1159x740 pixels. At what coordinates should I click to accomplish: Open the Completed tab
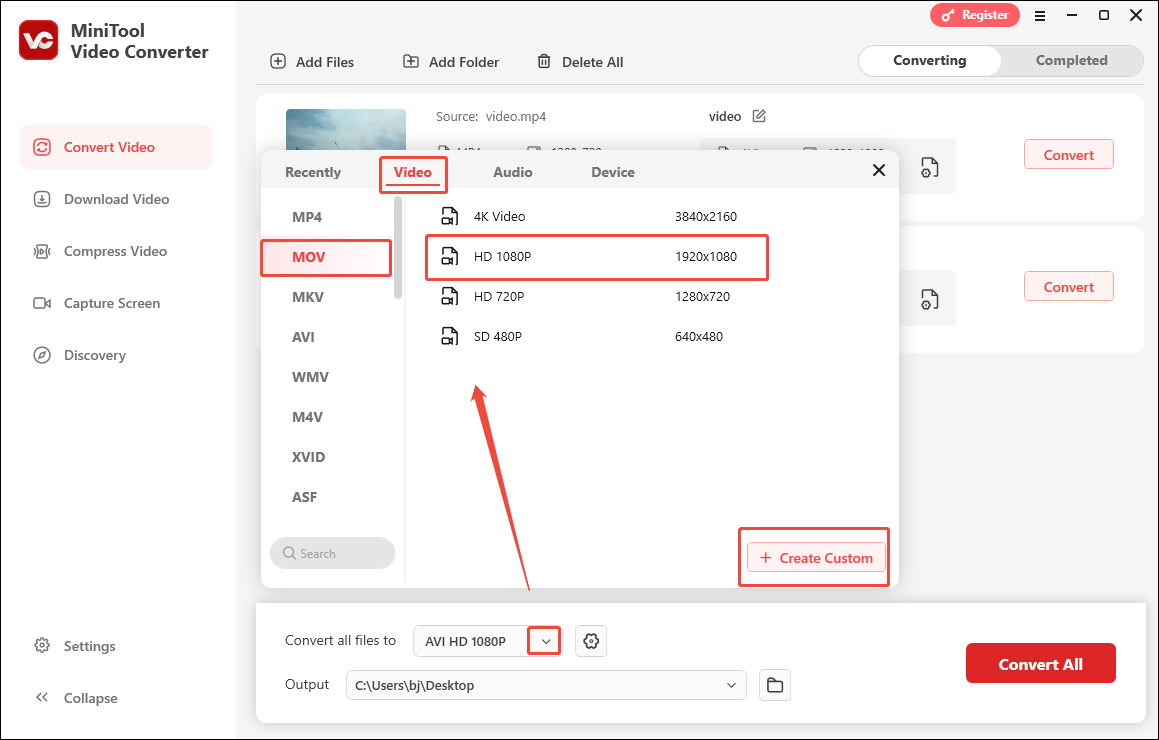[x=1071, y=60]
